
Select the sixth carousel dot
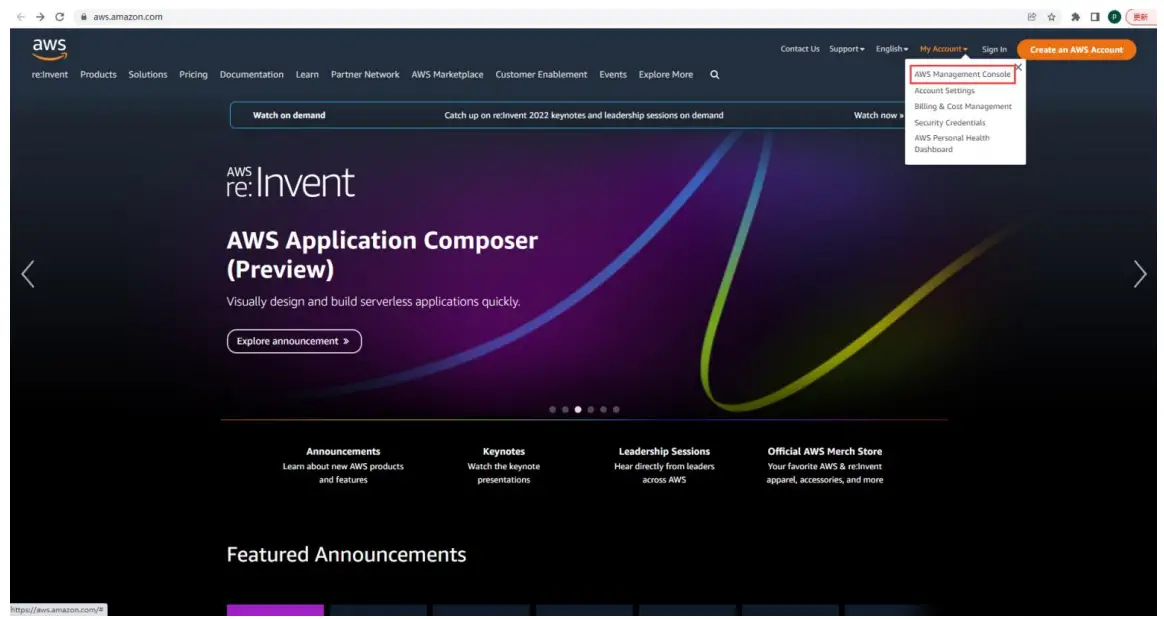(x=615, y=410)
